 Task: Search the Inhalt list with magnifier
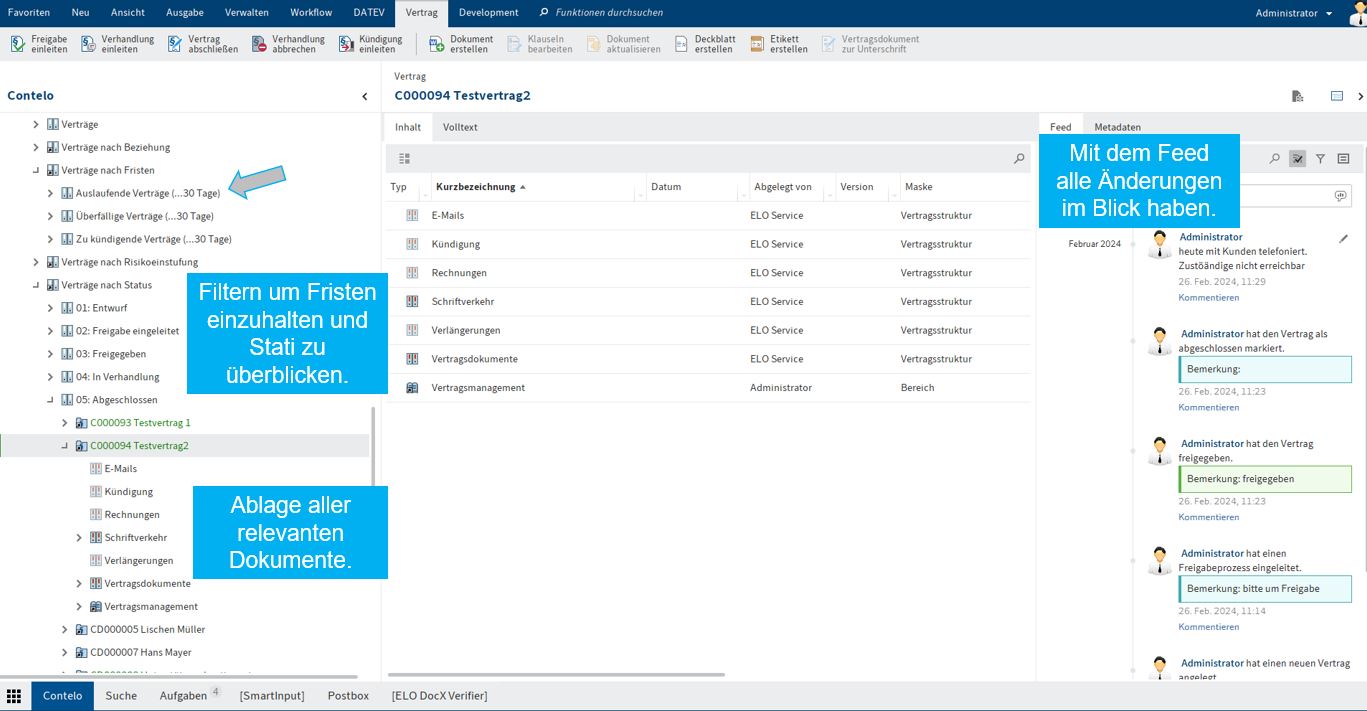pos(1019,158)
